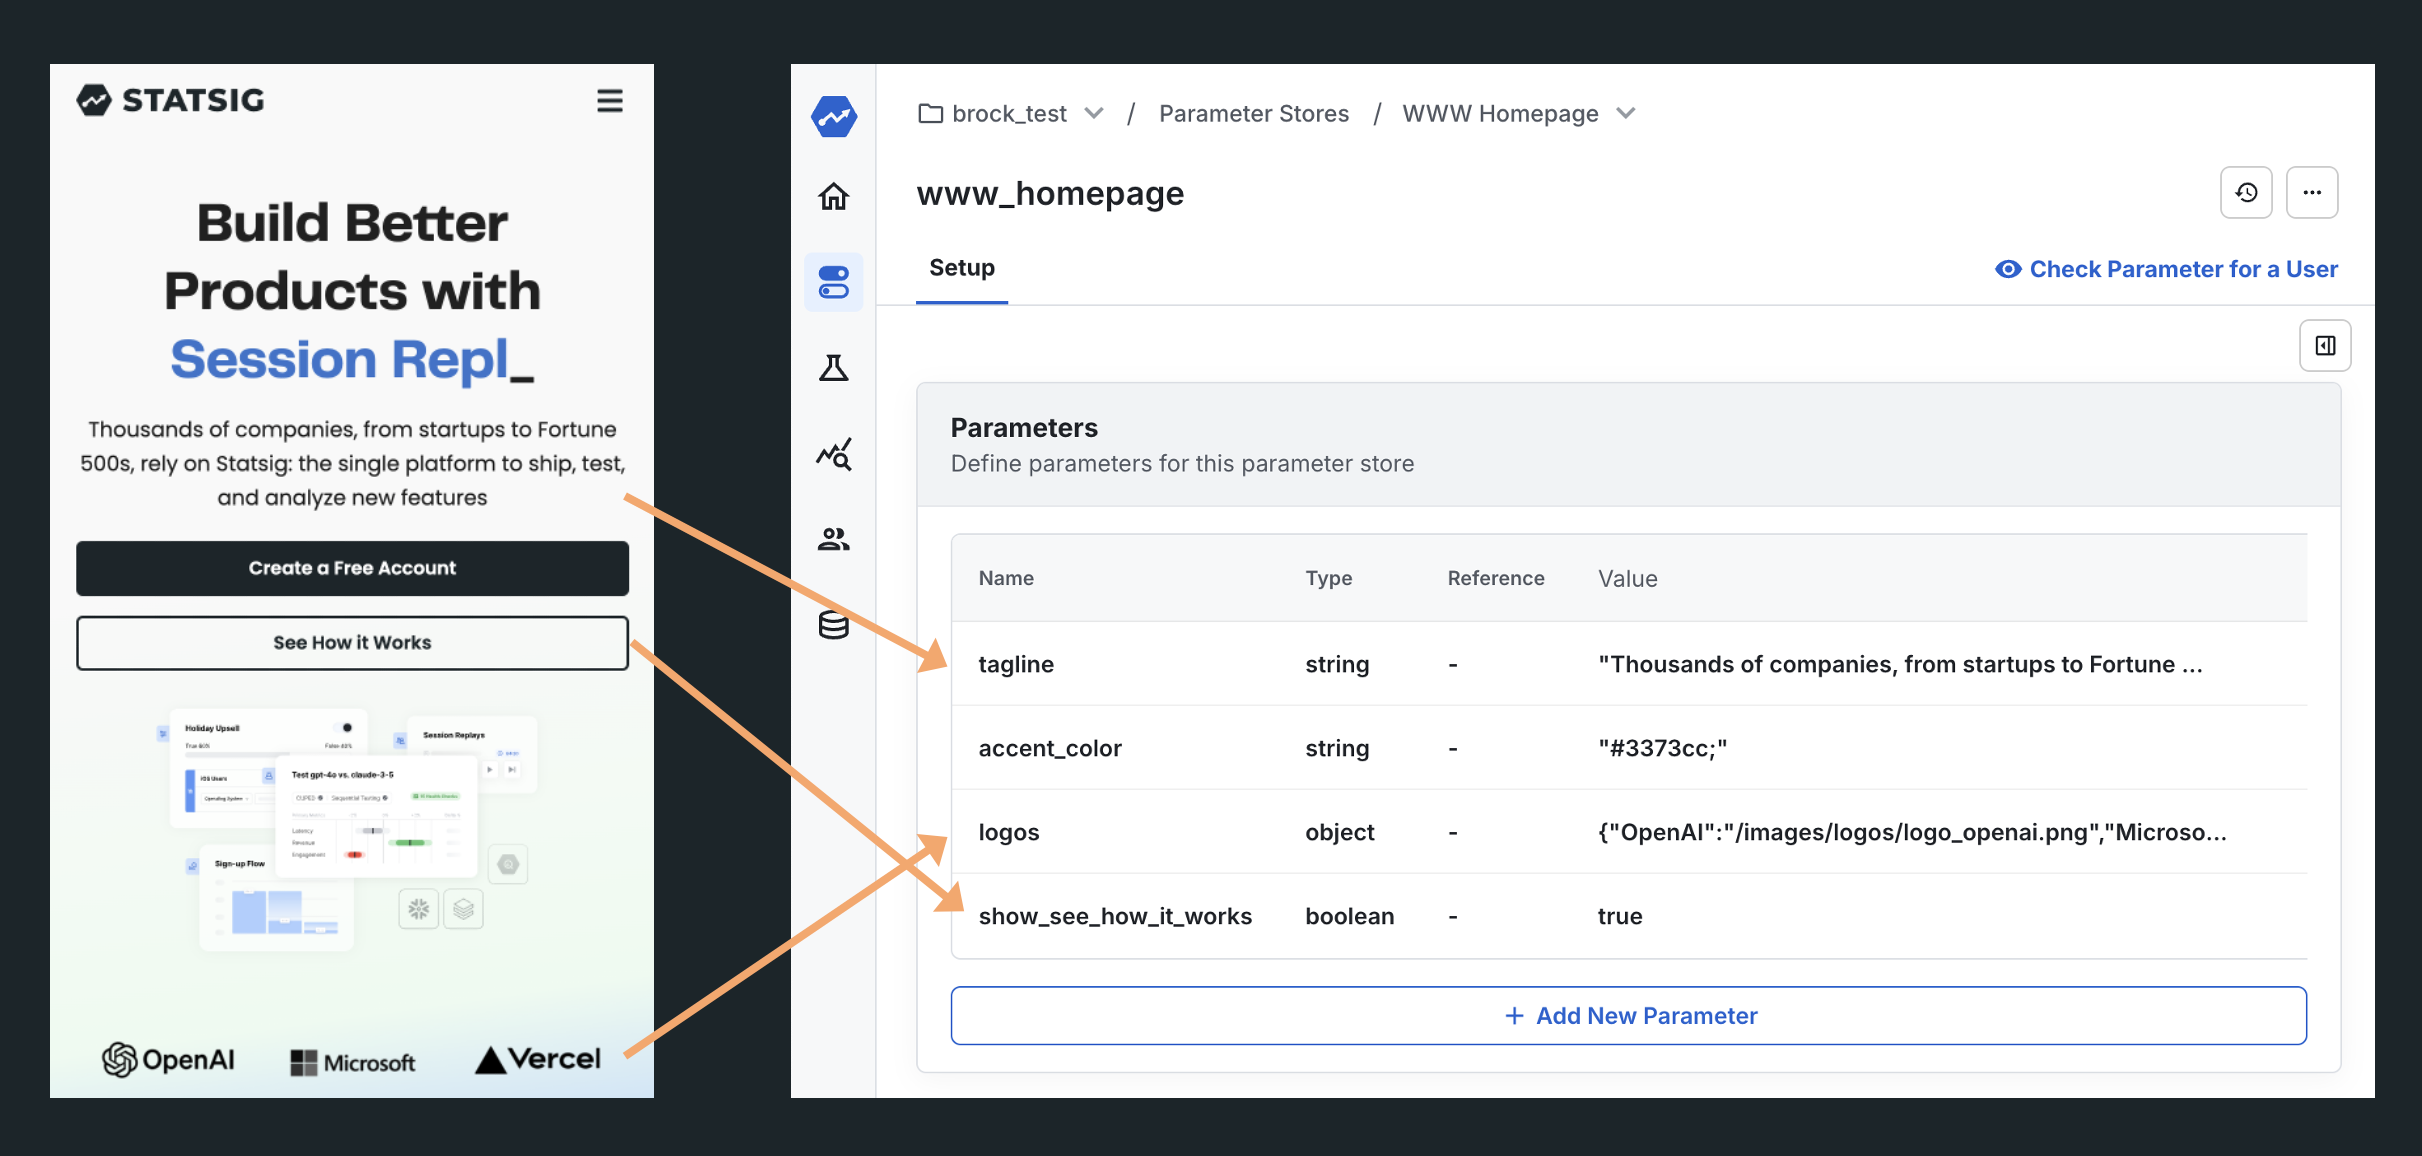Open the more options ellipsis menu

pyautogui.click(x=2313, y=192)
